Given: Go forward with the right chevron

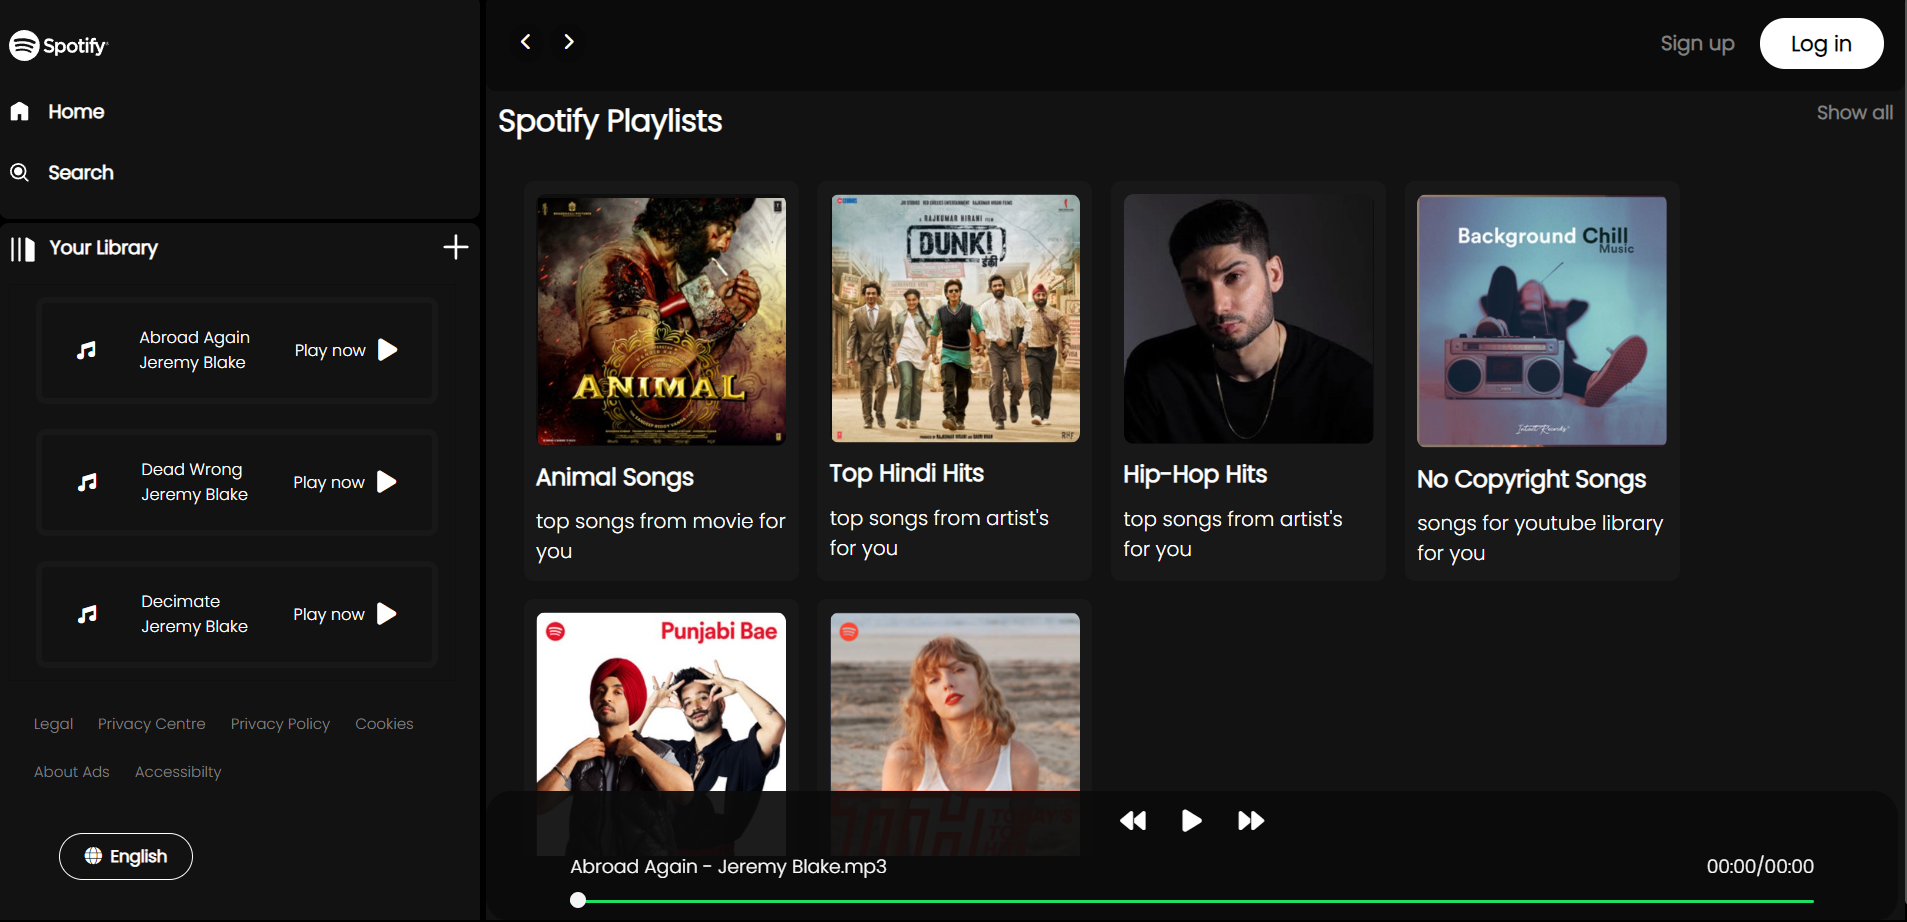Looking at the screenshot, I should point(569,41).
